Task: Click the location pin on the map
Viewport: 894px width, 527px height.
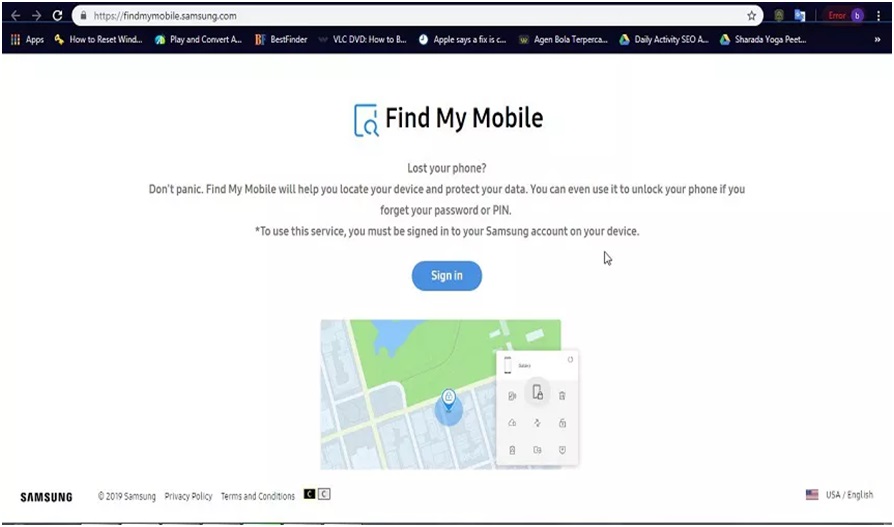Action: (449, 399)
